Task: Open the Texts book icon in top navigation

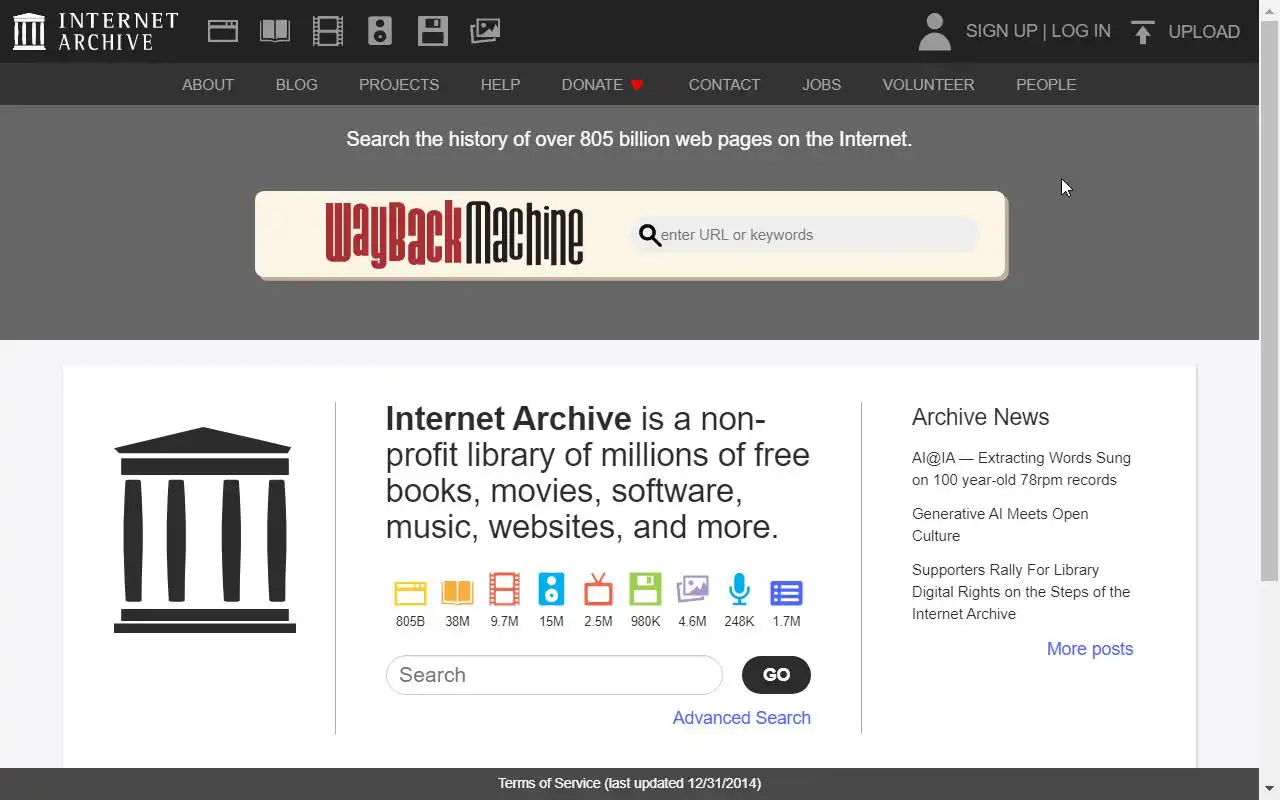Action: (x=275, y=31)
